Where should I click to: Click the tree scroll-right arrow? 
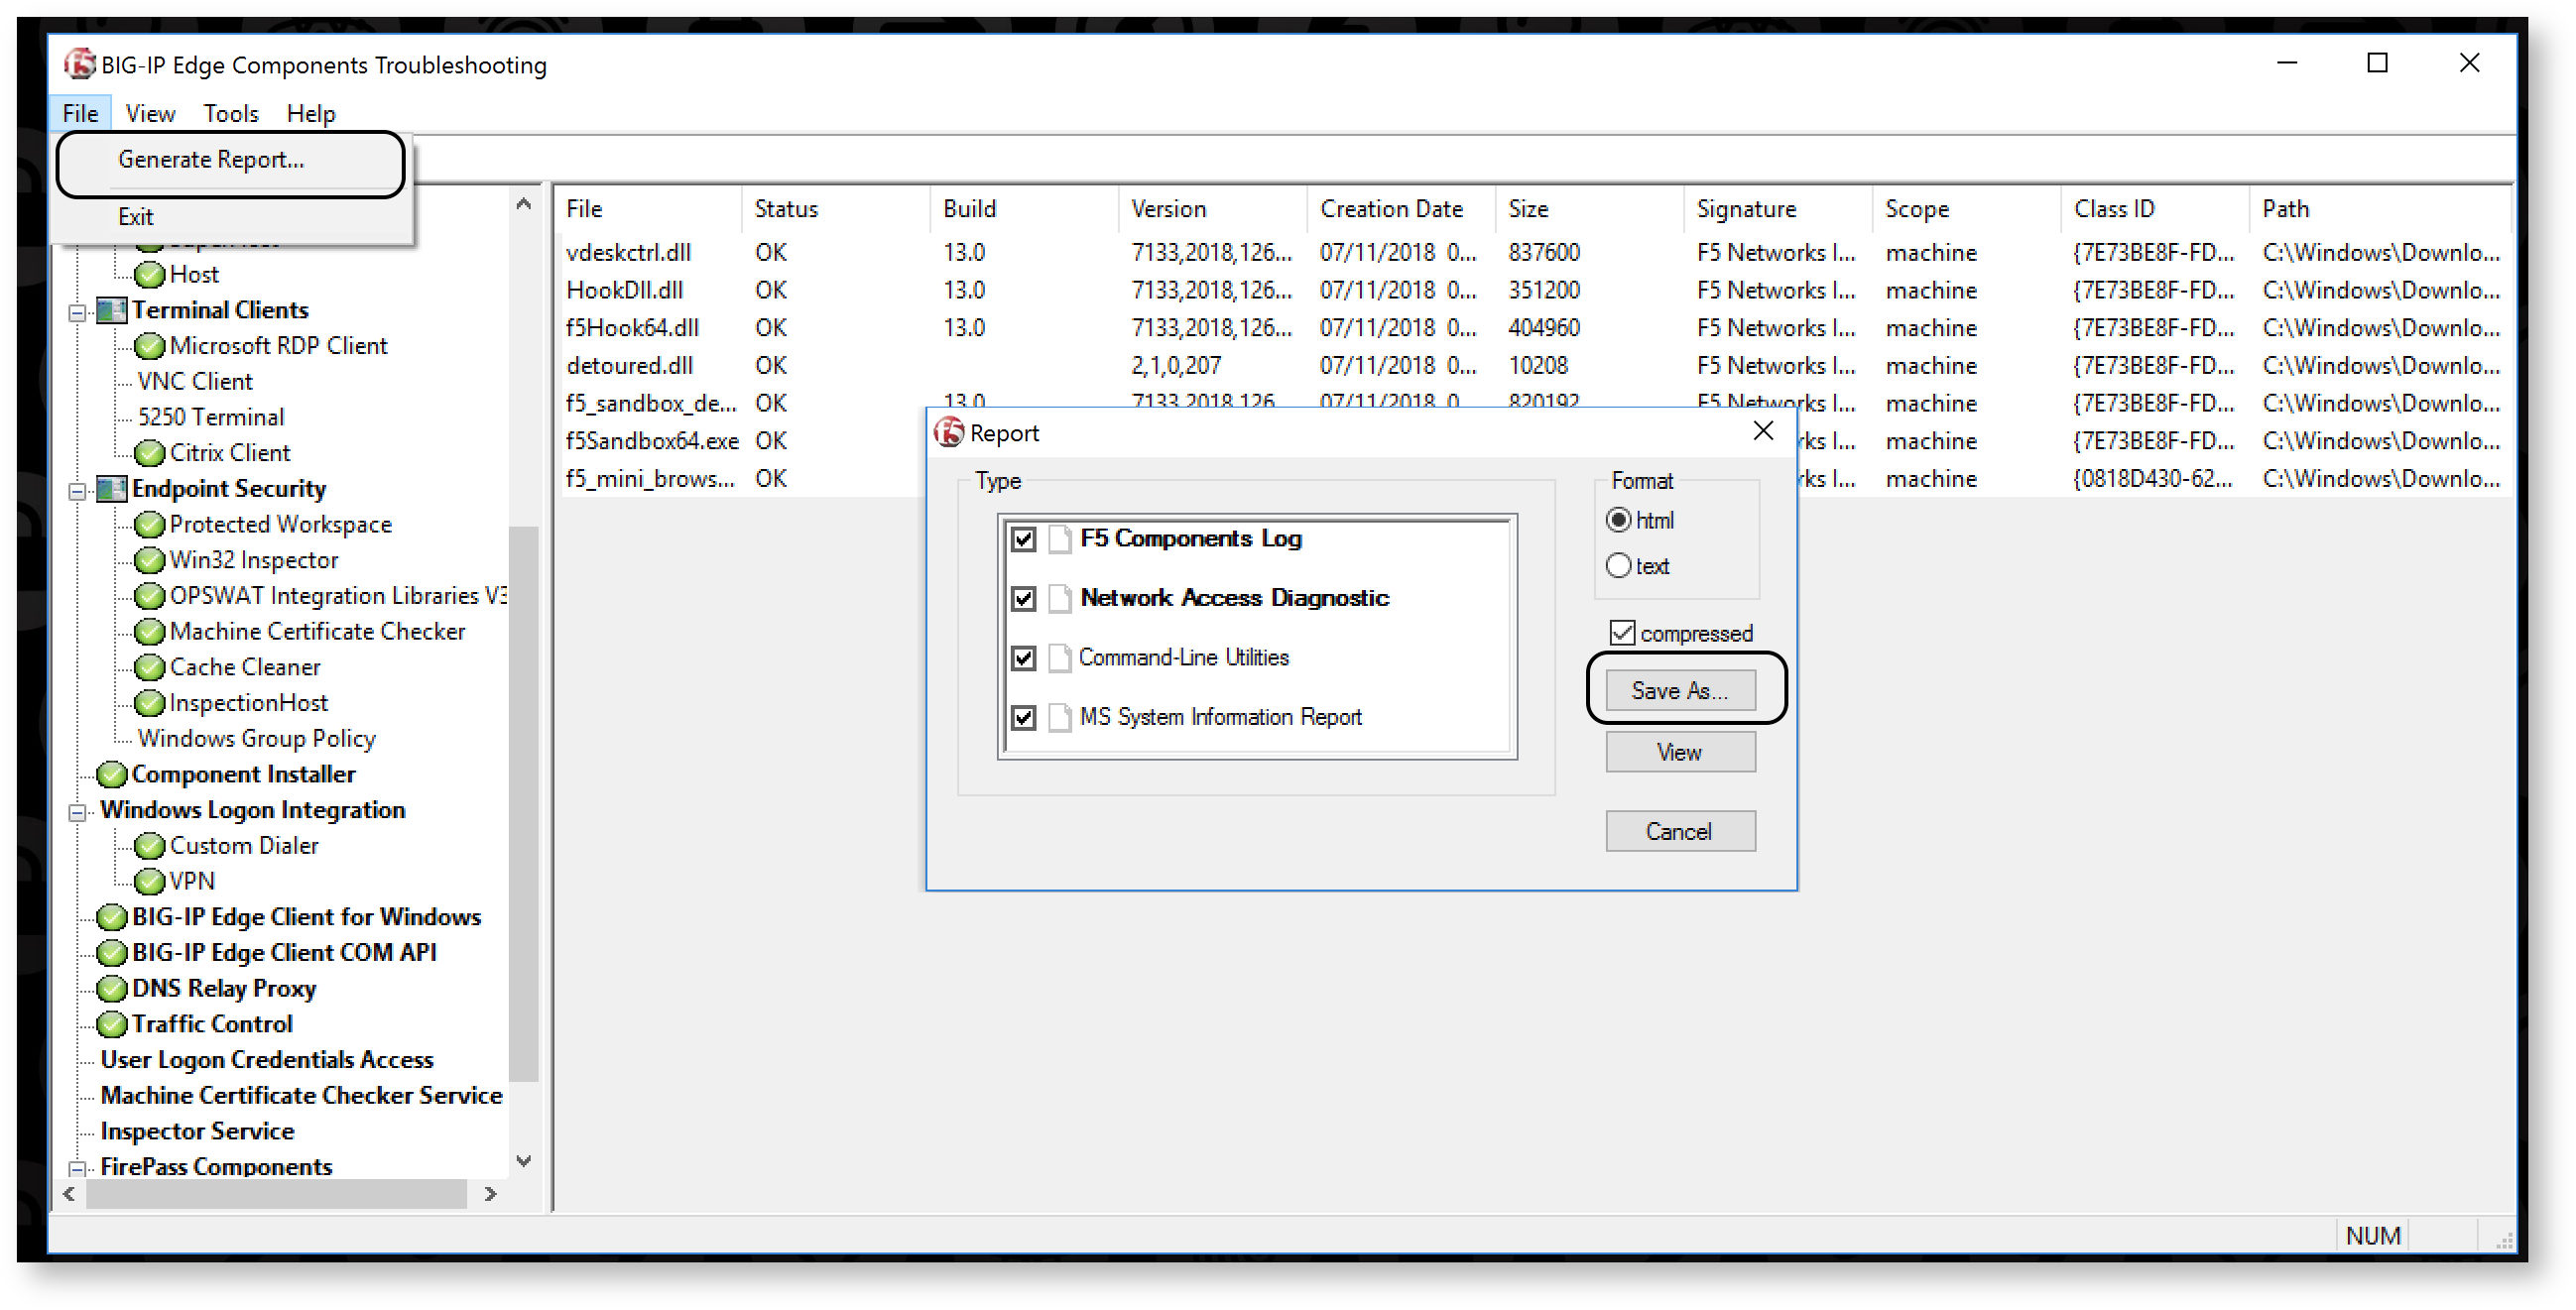[490, 1195]
